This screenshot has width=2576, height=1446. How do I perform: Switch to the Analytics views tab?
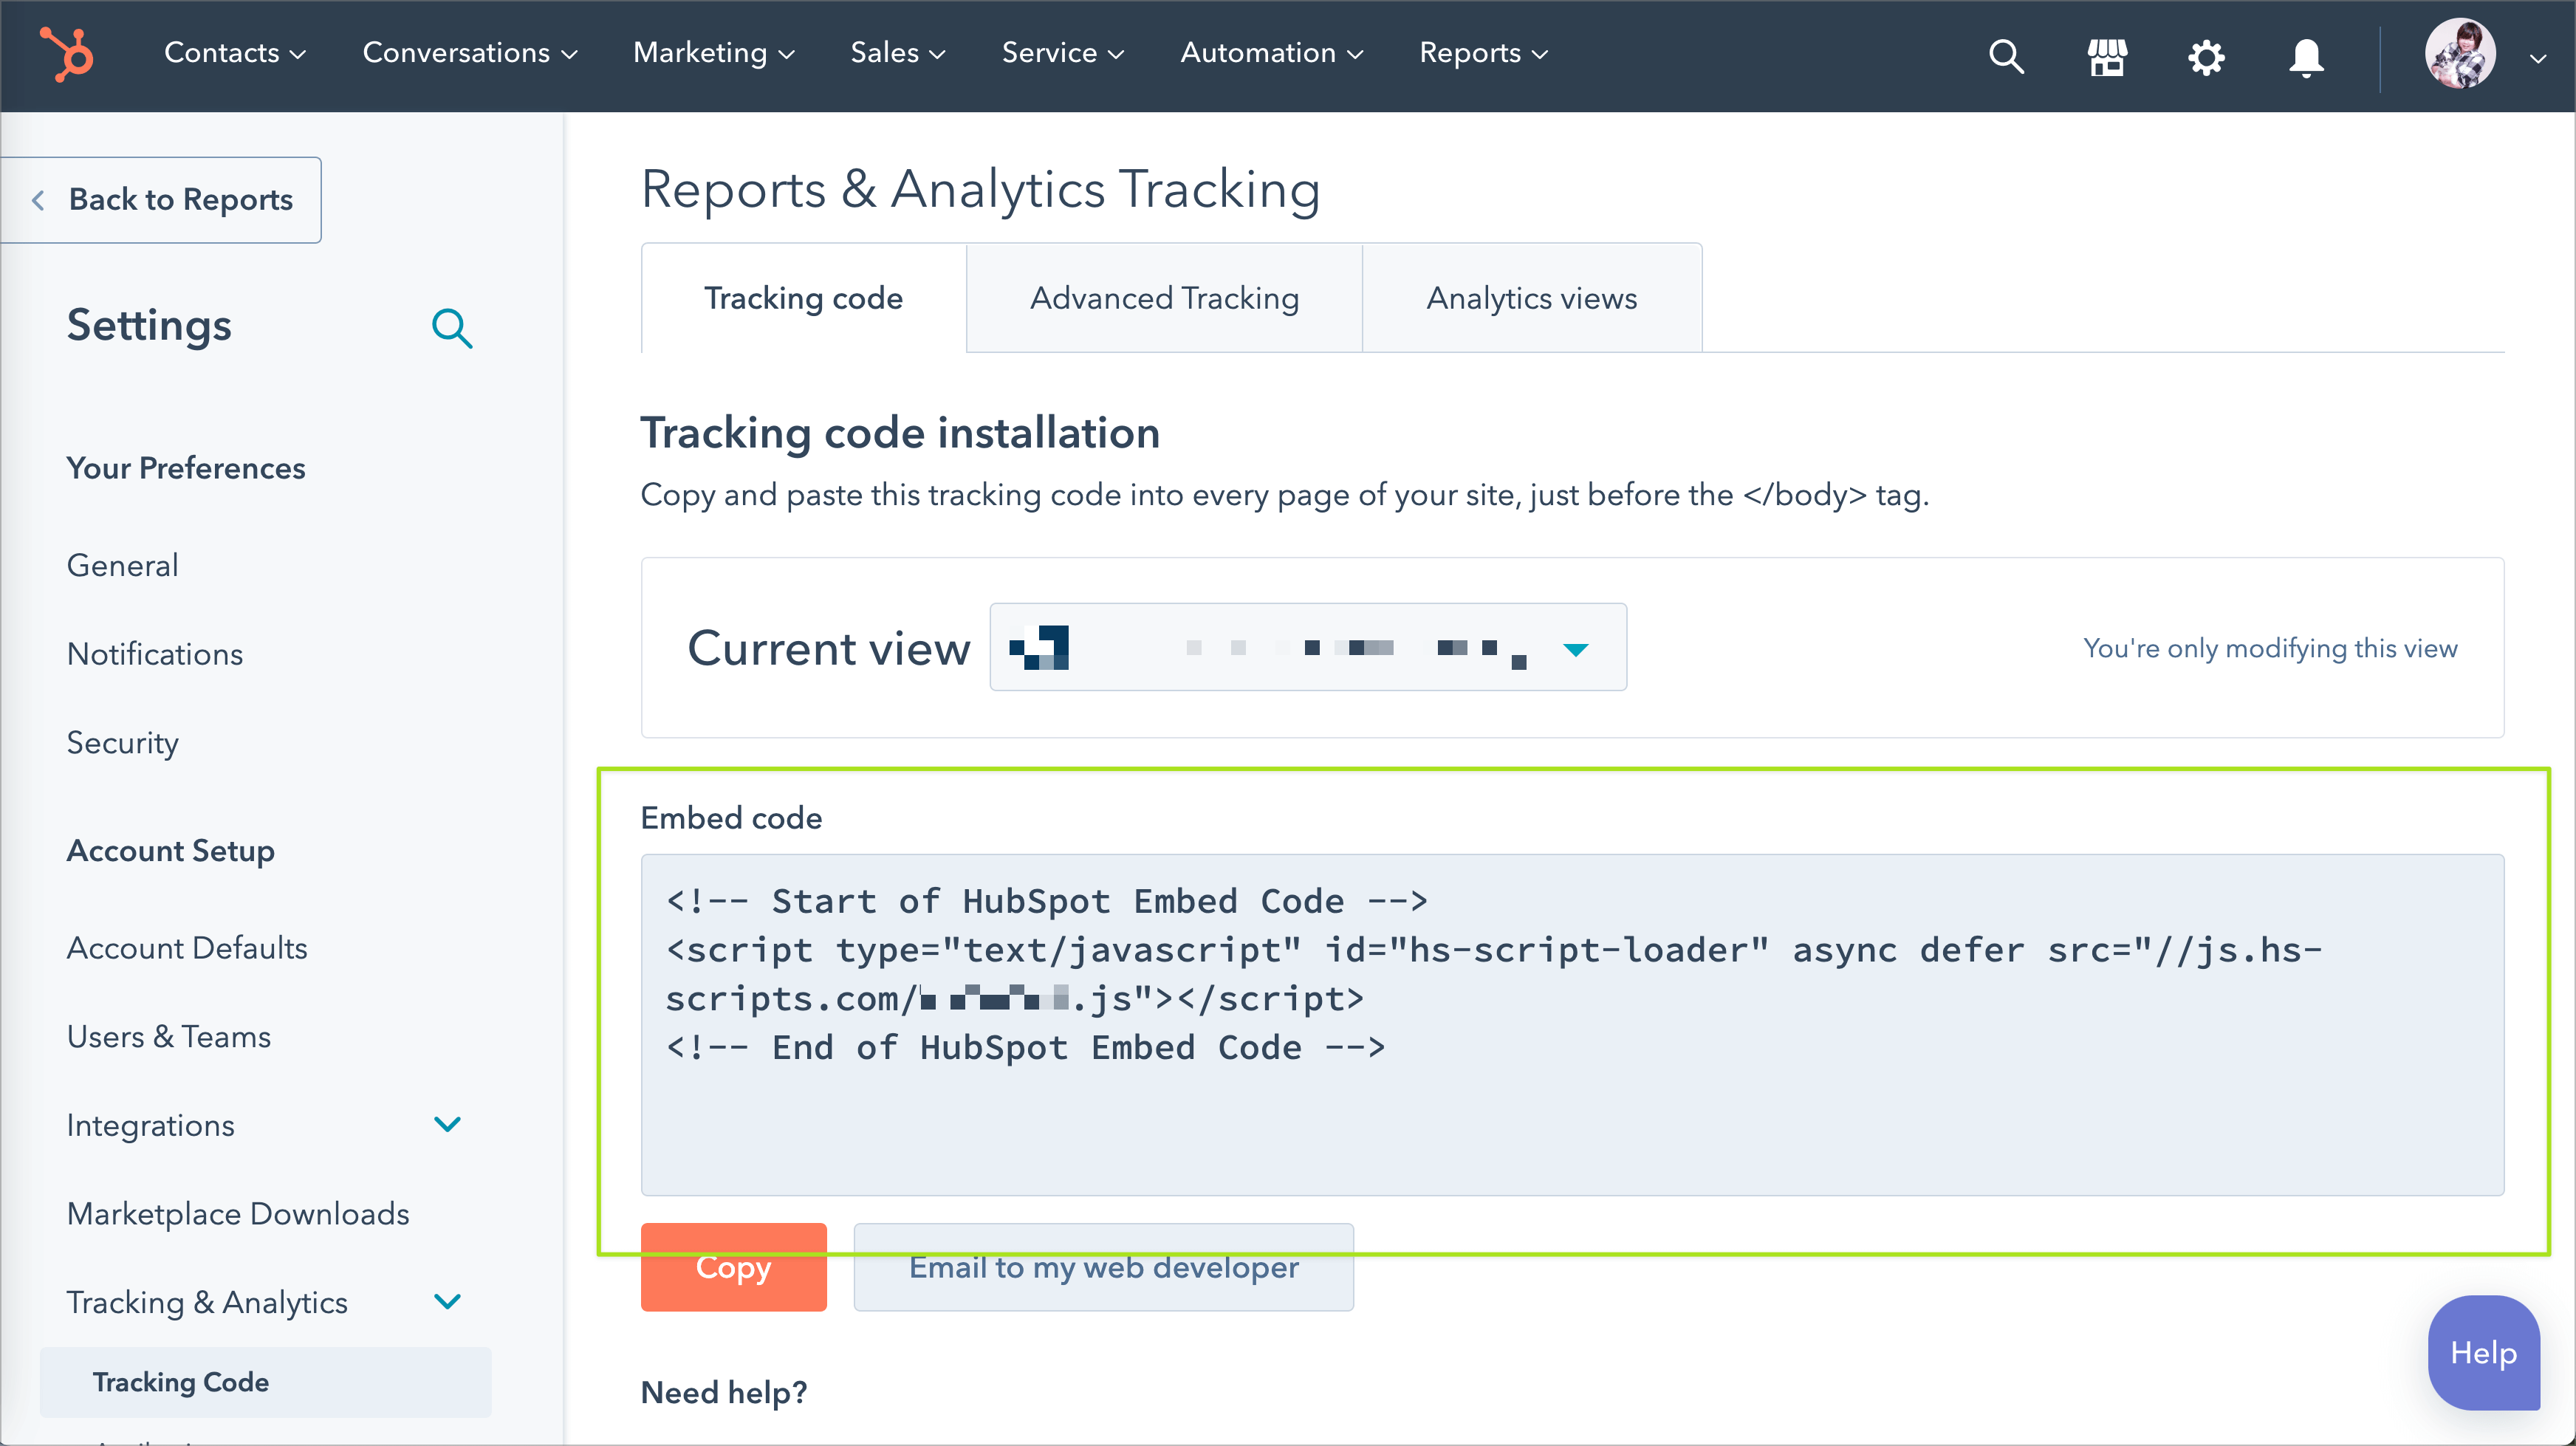1531,298
